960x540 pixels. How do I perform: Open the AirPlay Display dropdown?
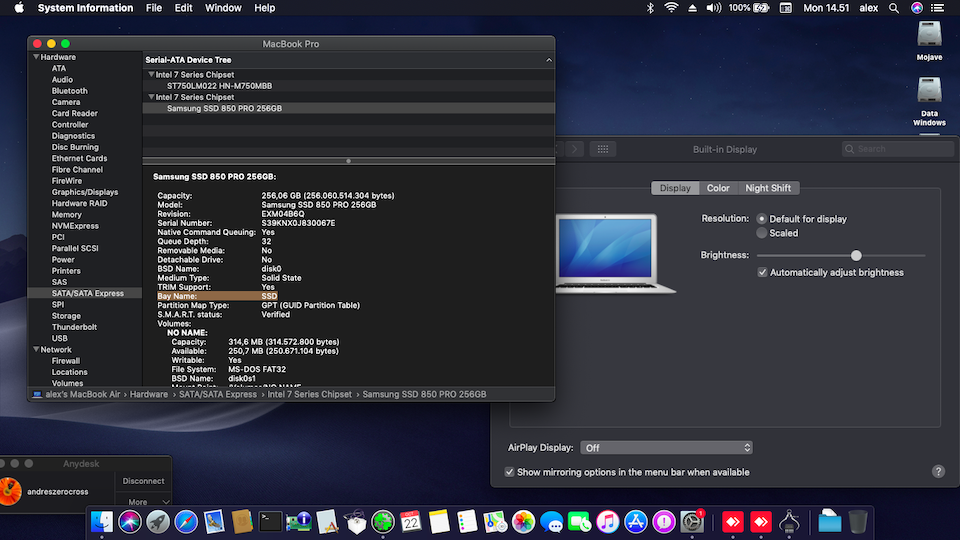(667, 448)
